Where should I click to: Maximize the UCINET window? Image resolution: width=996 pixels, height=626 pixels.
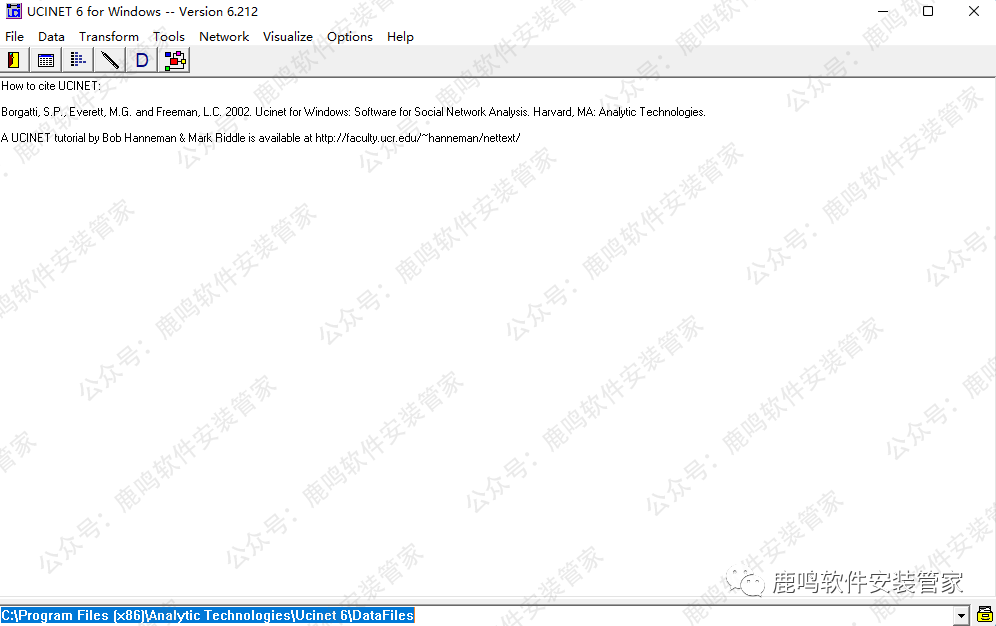pos(928,11)
